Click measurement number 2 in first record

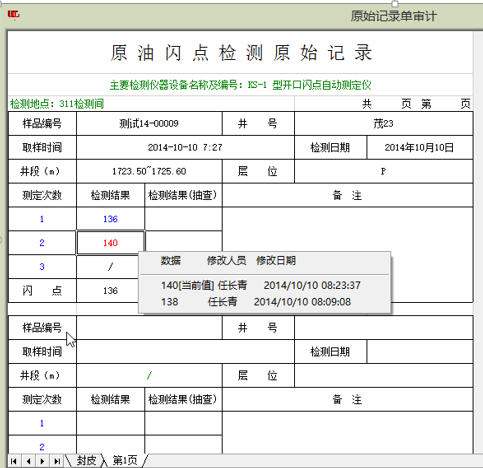point(42,243)
